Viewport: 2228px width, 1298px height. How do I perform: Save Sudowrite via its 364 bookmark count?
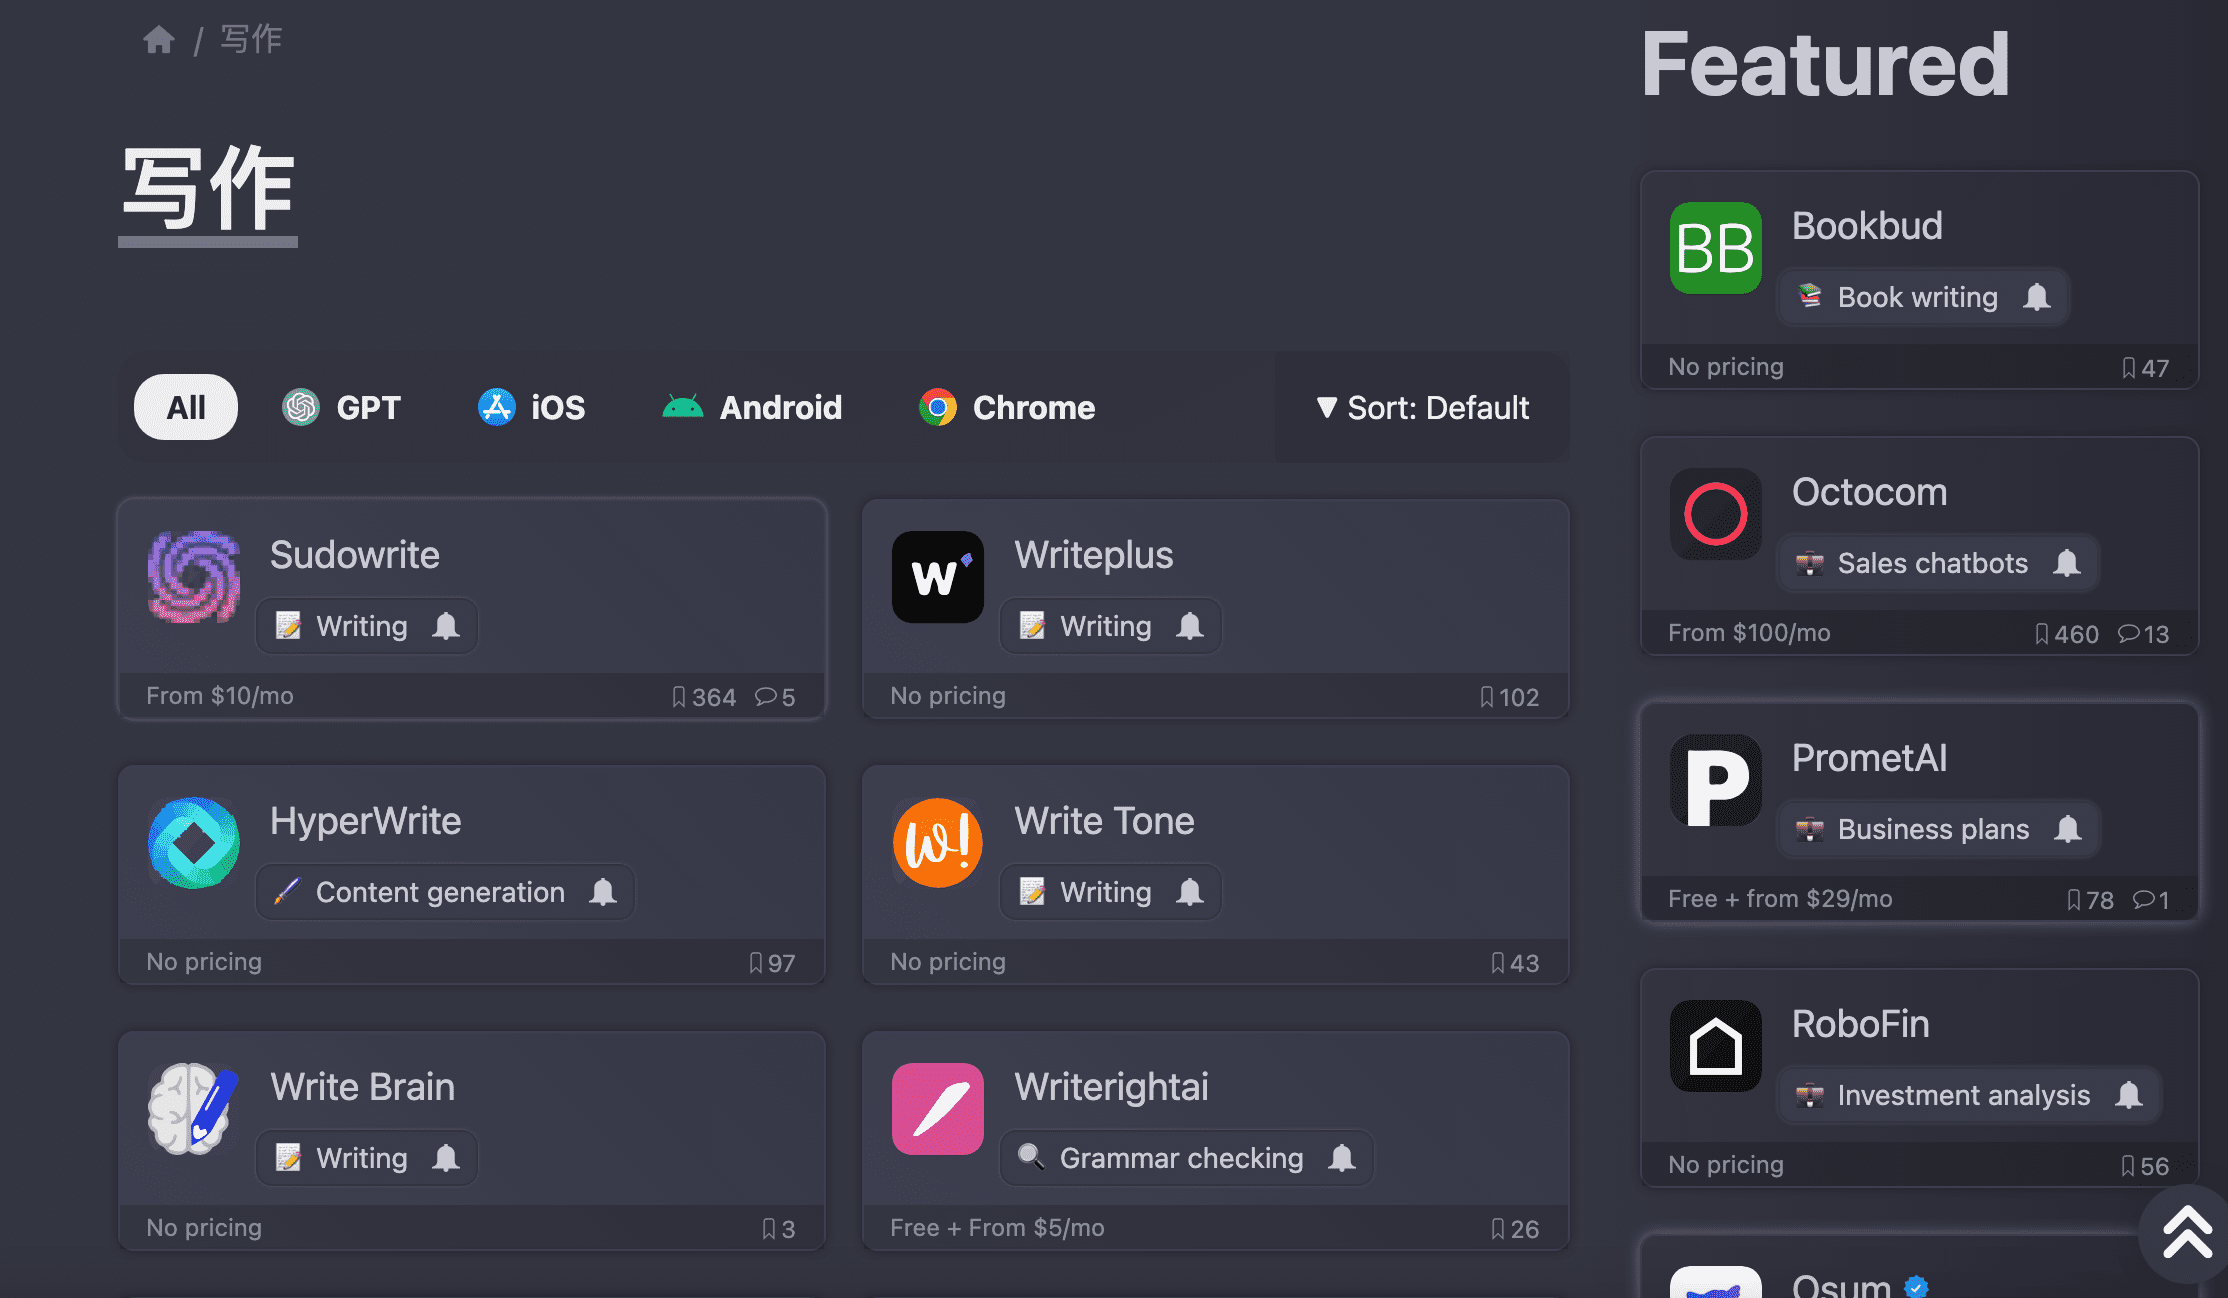(x=704, y=697)
